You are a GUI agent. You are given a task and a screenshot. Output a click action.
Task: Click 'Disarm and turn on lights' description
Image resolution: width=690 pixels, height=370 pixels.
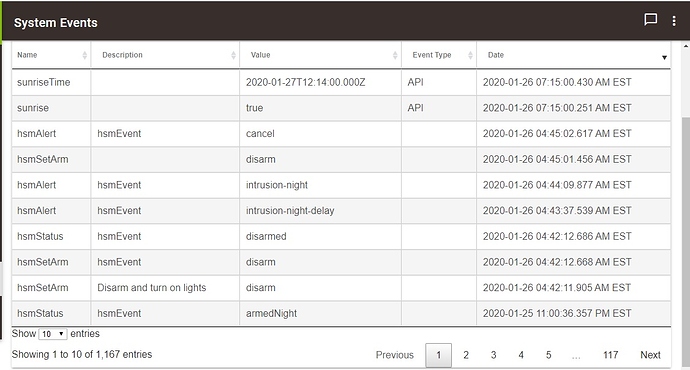(151, 288)
